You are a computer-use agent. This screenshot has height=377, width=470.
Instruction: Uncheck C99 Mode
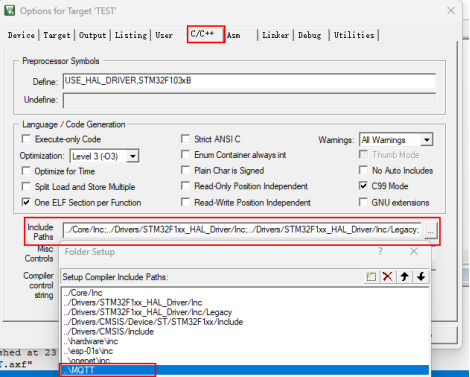click(363, 186)
